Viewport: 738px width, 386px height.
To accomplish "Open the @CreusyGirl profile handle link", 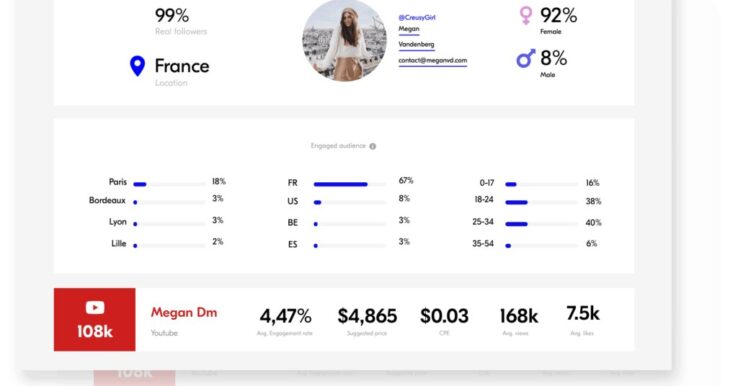I will [417, 17].
